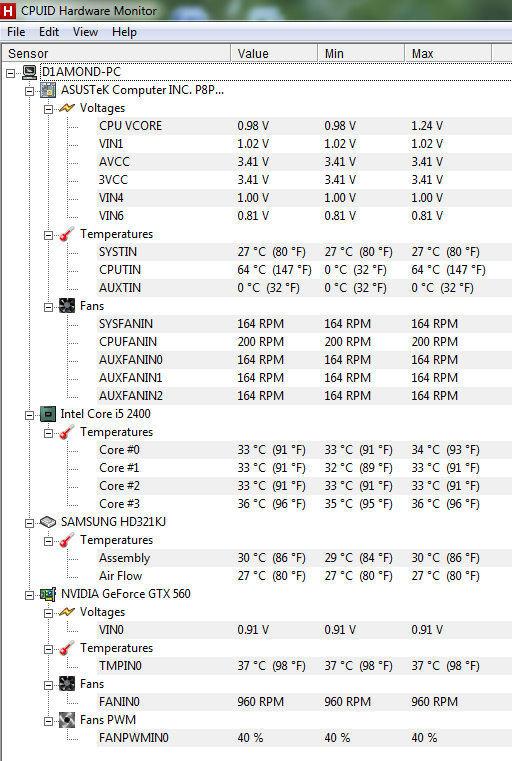Select the CPUTIN temperature row

pyautogui.click(x=304, y=270)
